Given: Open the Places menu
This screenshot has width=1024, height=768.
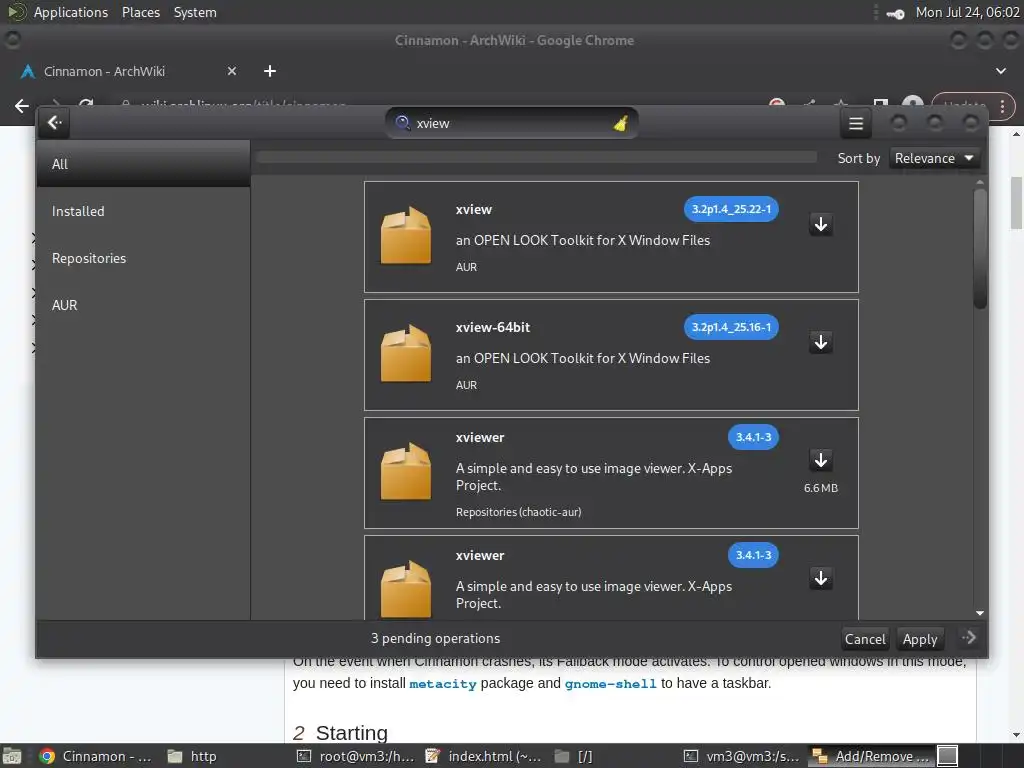Looking at the screenshot, I should 140,12.
